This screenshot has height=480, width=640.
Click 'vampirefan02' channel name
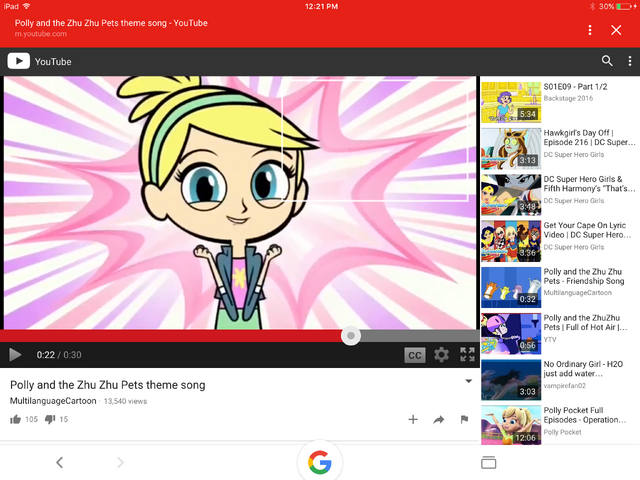click(564, 386)
